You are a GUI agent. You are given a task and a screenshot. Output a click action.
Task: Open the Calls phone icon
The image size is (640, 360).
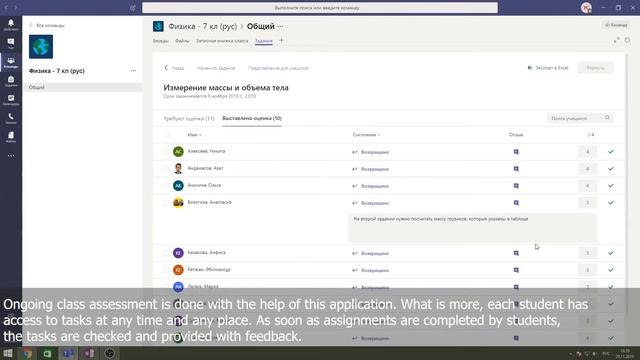tap(11, 118)
